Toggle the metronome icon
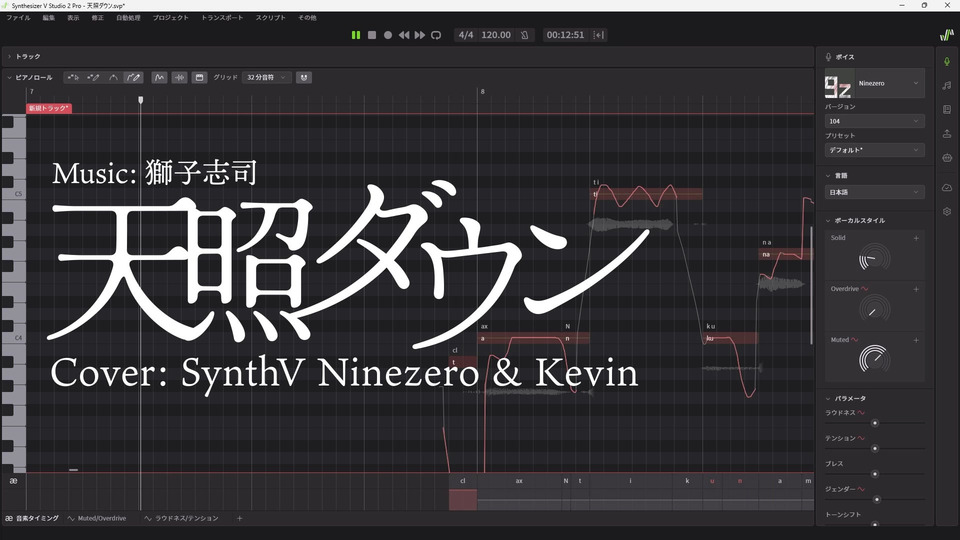This screenshot has width=960, height=540. (525, 35)
